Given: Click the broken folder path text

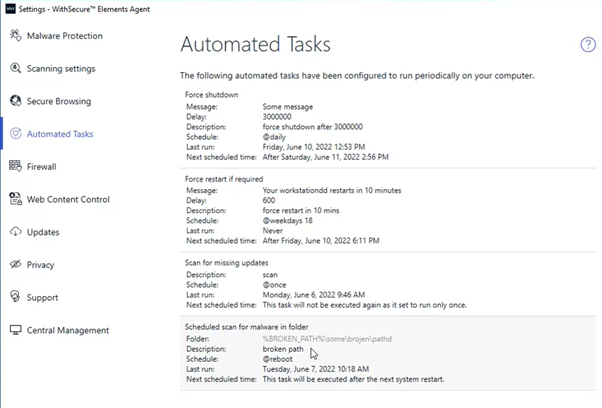Looking at the screenshot, I should click(327, 339).
